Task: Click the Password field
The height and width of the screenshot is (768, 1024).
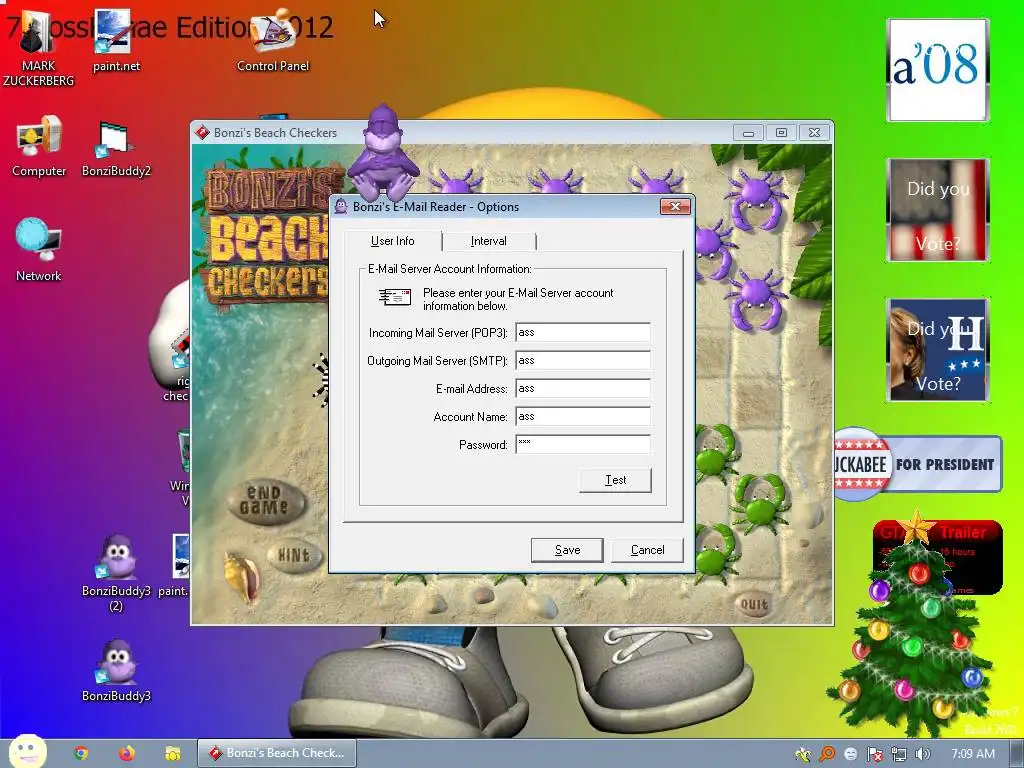Action: [583, 445]
